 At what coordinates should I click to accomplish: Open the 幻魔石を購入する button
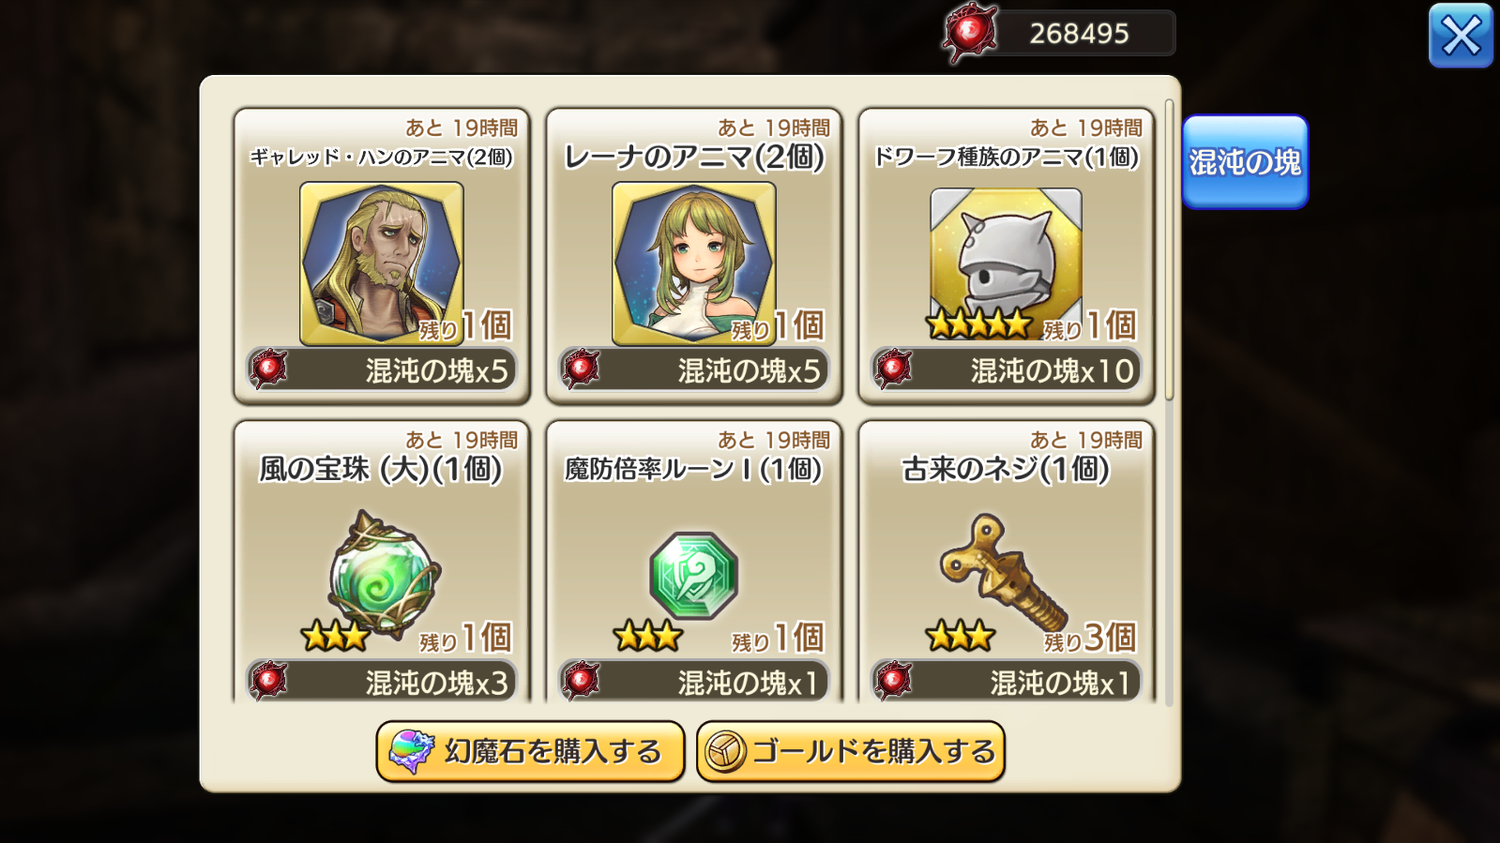point(530,752)
